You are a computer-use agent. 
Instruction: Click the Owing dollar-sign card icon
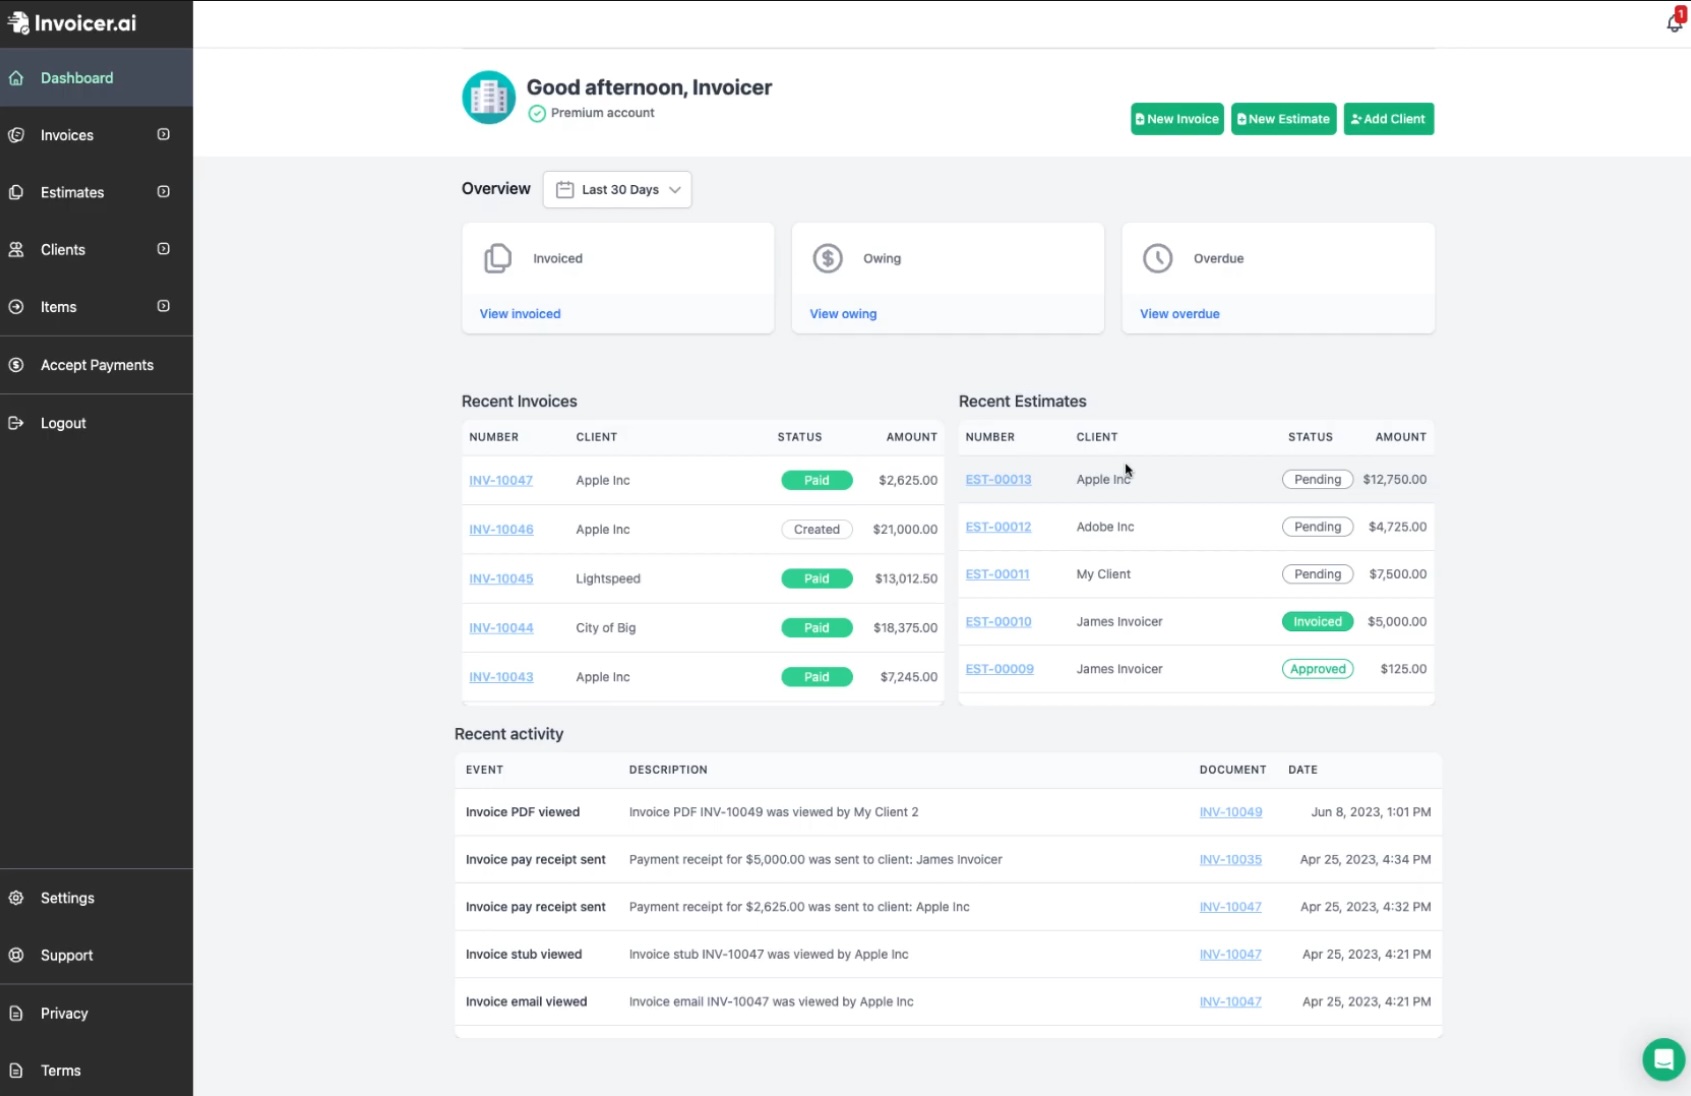pyautogui.click(x=828, y=258)
